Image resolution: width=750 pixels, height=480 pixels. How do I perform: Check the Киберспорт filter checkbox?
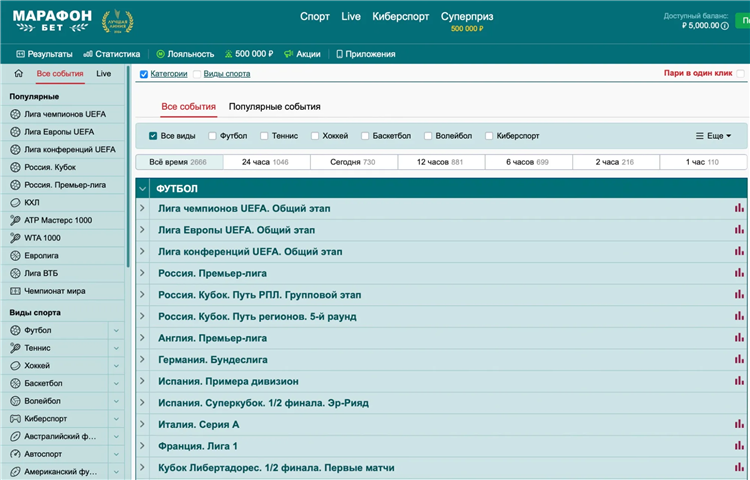pos(489,136)
